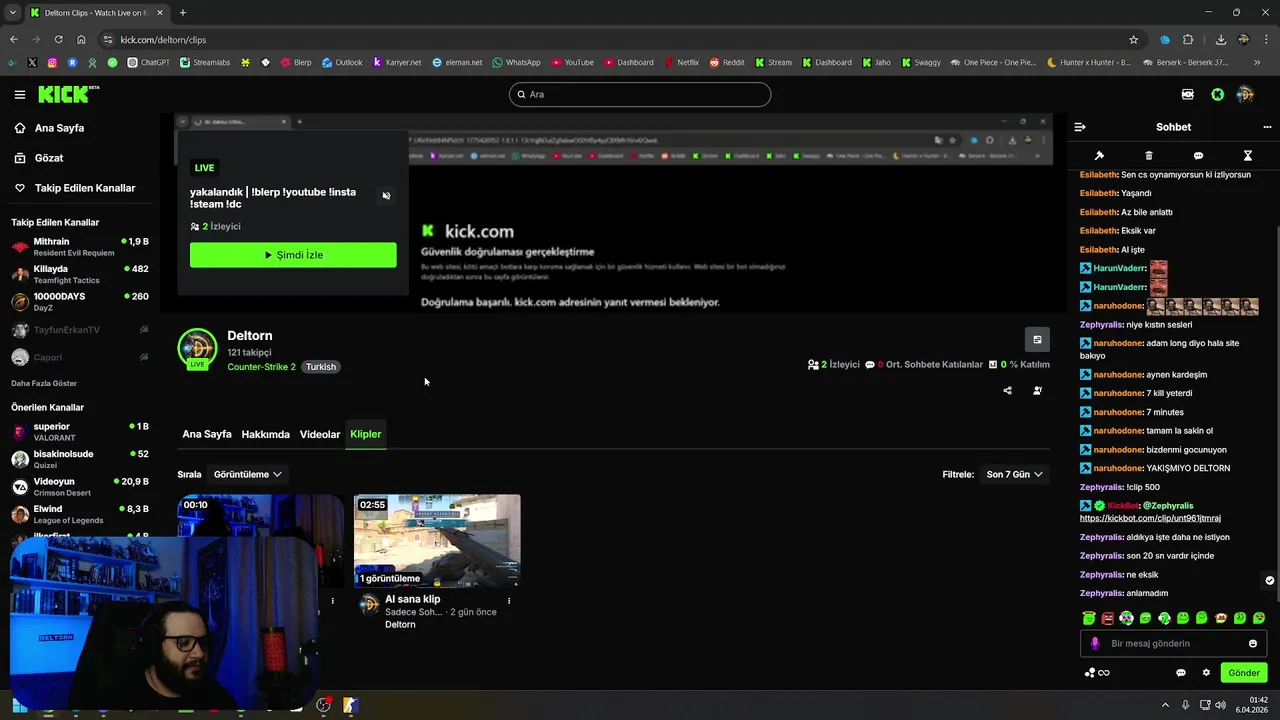Open the Kick hamburger sidebar menu
The width and height of the screenshot is (1280, 720).
(x=19, y=94)
